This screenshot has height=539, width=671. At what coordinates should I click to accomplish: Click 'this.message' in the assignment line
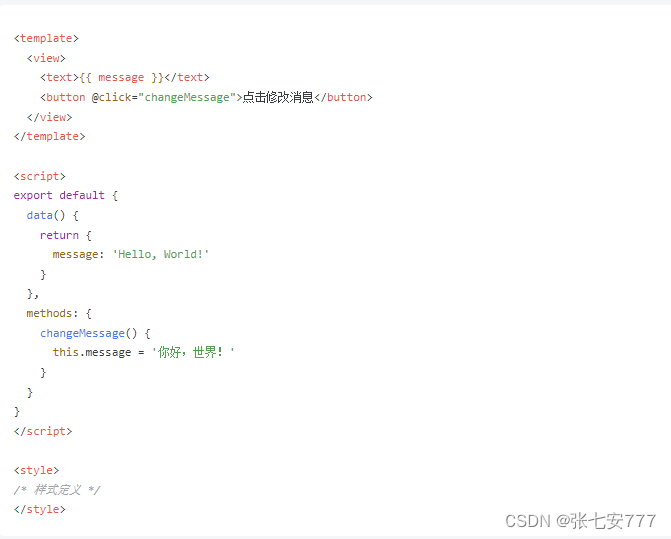coord(92,352)
